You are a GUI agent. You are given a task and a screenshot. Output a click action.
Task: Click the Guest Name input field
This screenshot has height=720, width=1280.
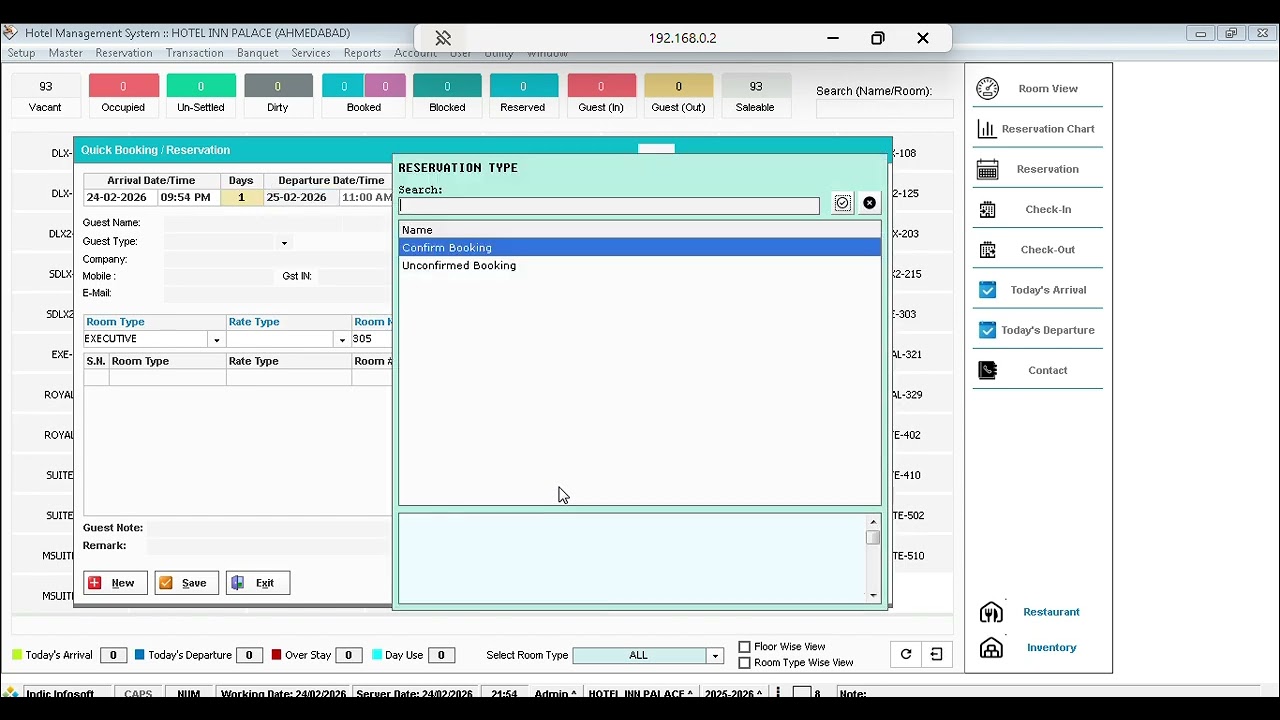point(277,223)
